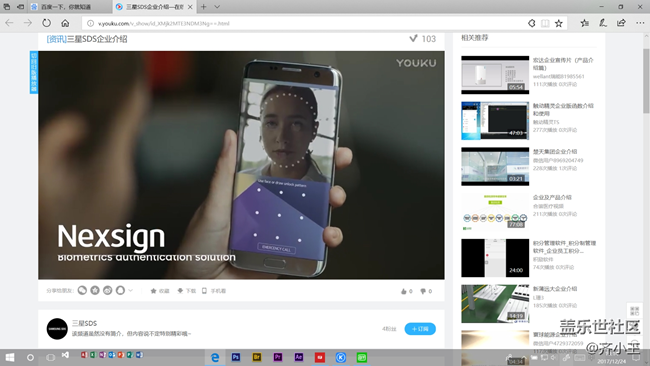This screenshot has height=366, width=650.
Task: Launch Visual Studio from taskbar
Action: [65, 355]
